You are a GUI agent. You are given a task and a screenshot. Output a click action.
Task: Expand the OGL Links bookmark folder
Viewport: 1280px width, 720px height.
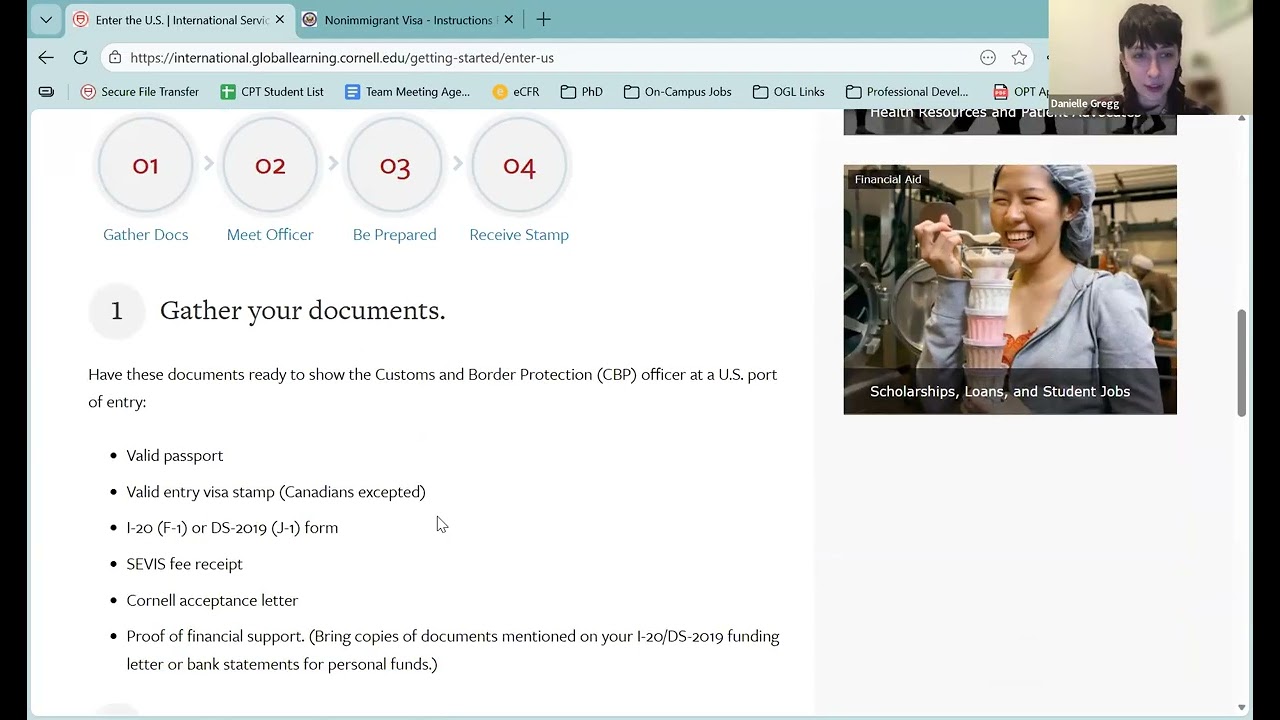click(789, 92)
